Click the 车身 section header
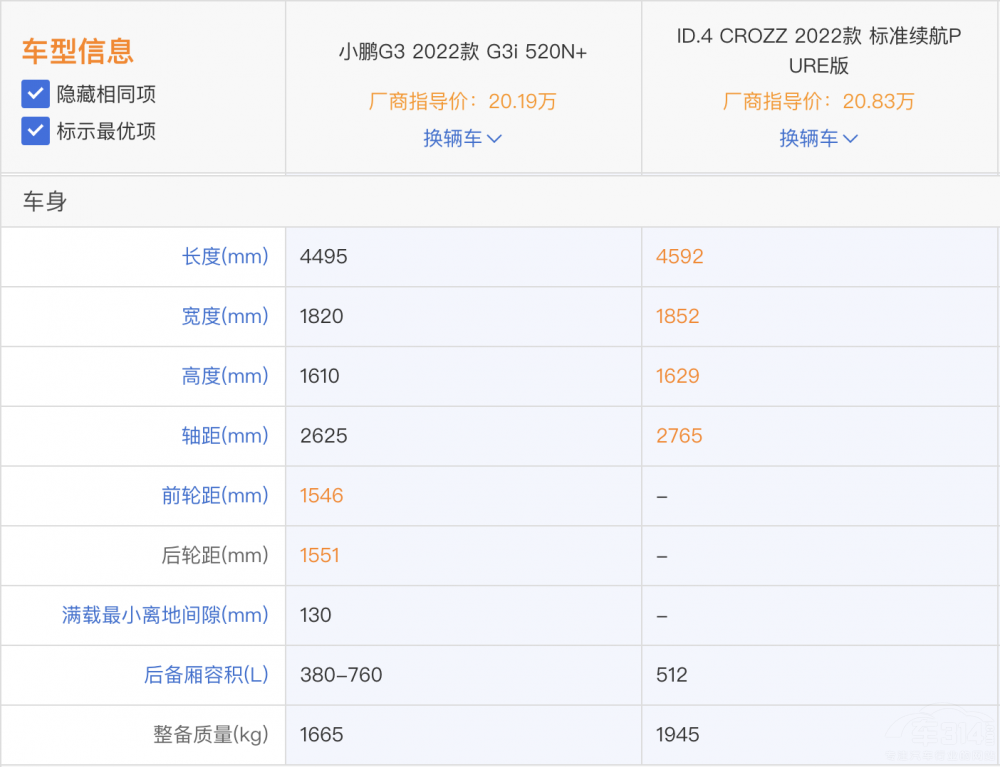The height and width of the screenshot is (767, 1000). point(45,201)
